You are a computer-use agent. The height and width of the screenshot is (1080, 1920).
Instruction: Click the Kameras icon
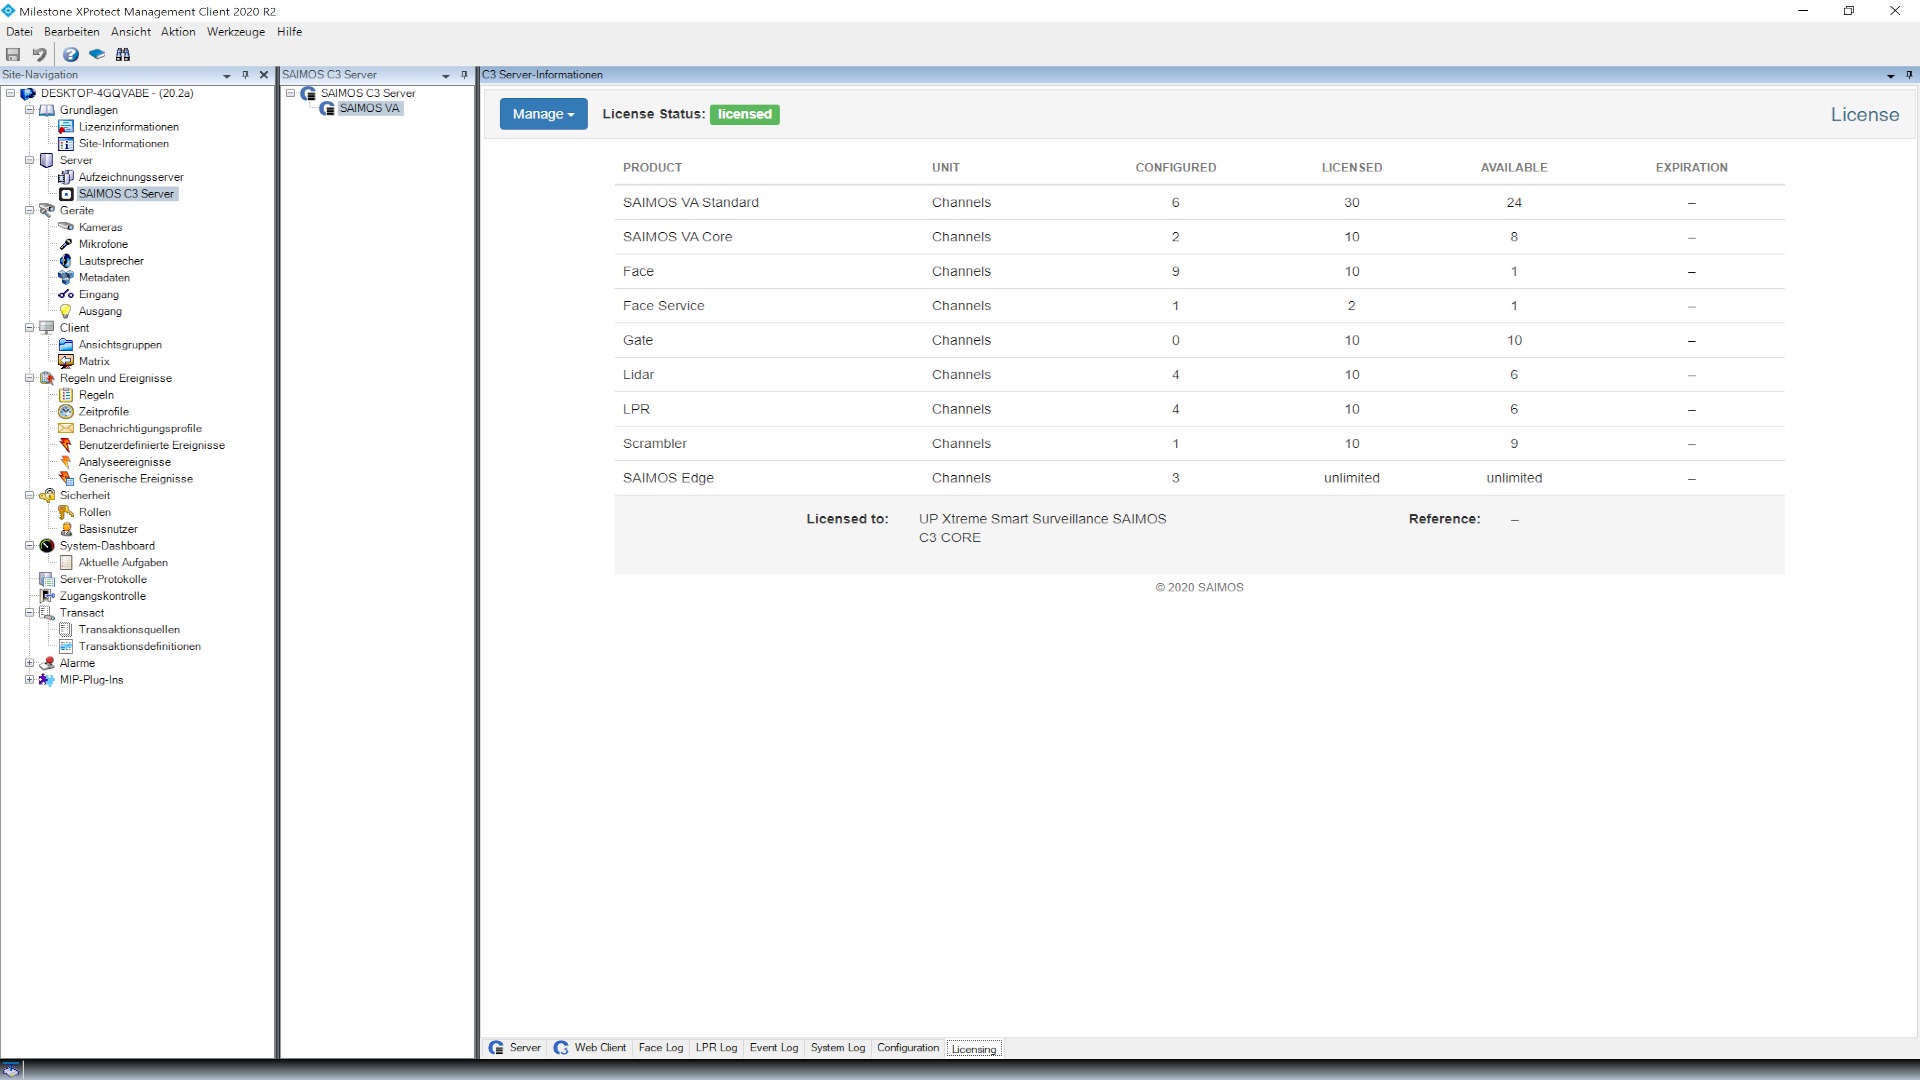(x=66, y=227)
